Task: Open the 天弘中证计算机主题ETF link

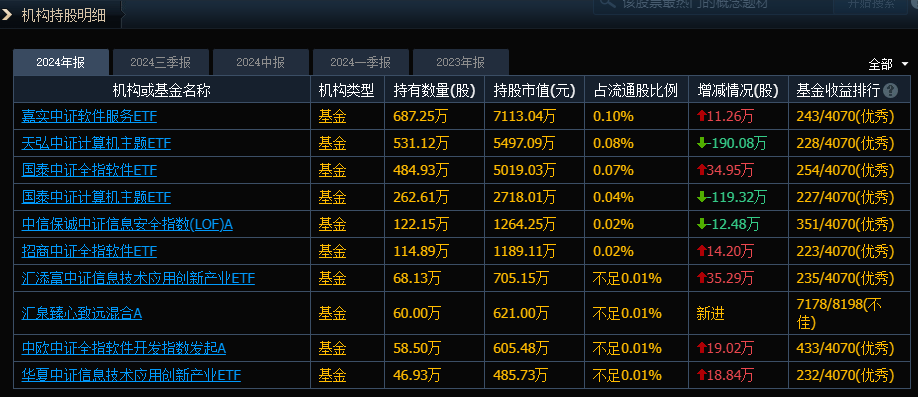Action: click(96, 143)
